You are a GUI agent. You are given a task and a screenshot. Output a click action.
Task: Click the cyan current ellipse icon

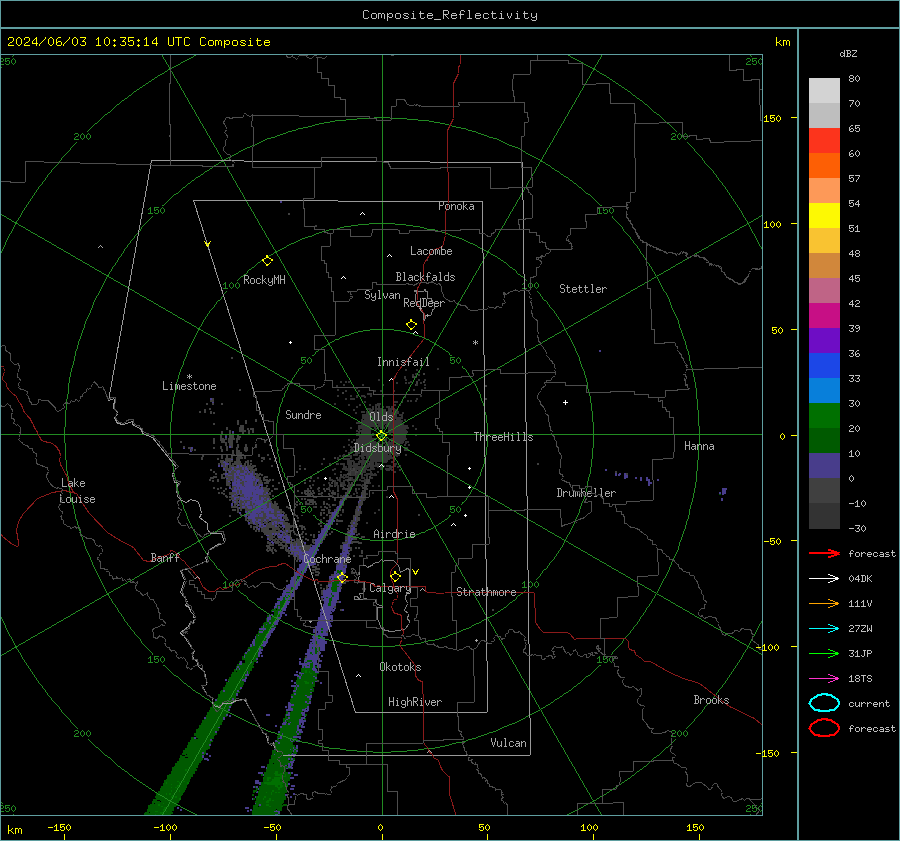(824, 703)
